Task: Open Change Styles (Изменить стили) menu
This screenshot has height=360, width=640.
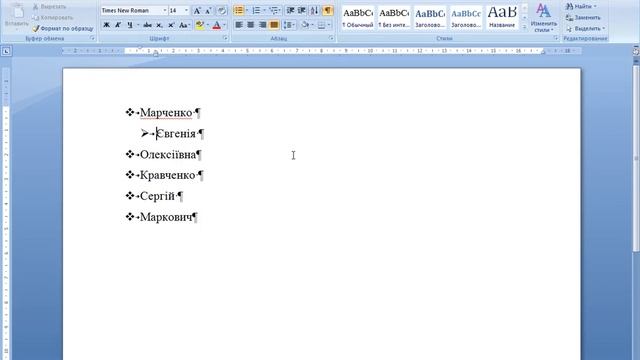Action: point(544,18)
